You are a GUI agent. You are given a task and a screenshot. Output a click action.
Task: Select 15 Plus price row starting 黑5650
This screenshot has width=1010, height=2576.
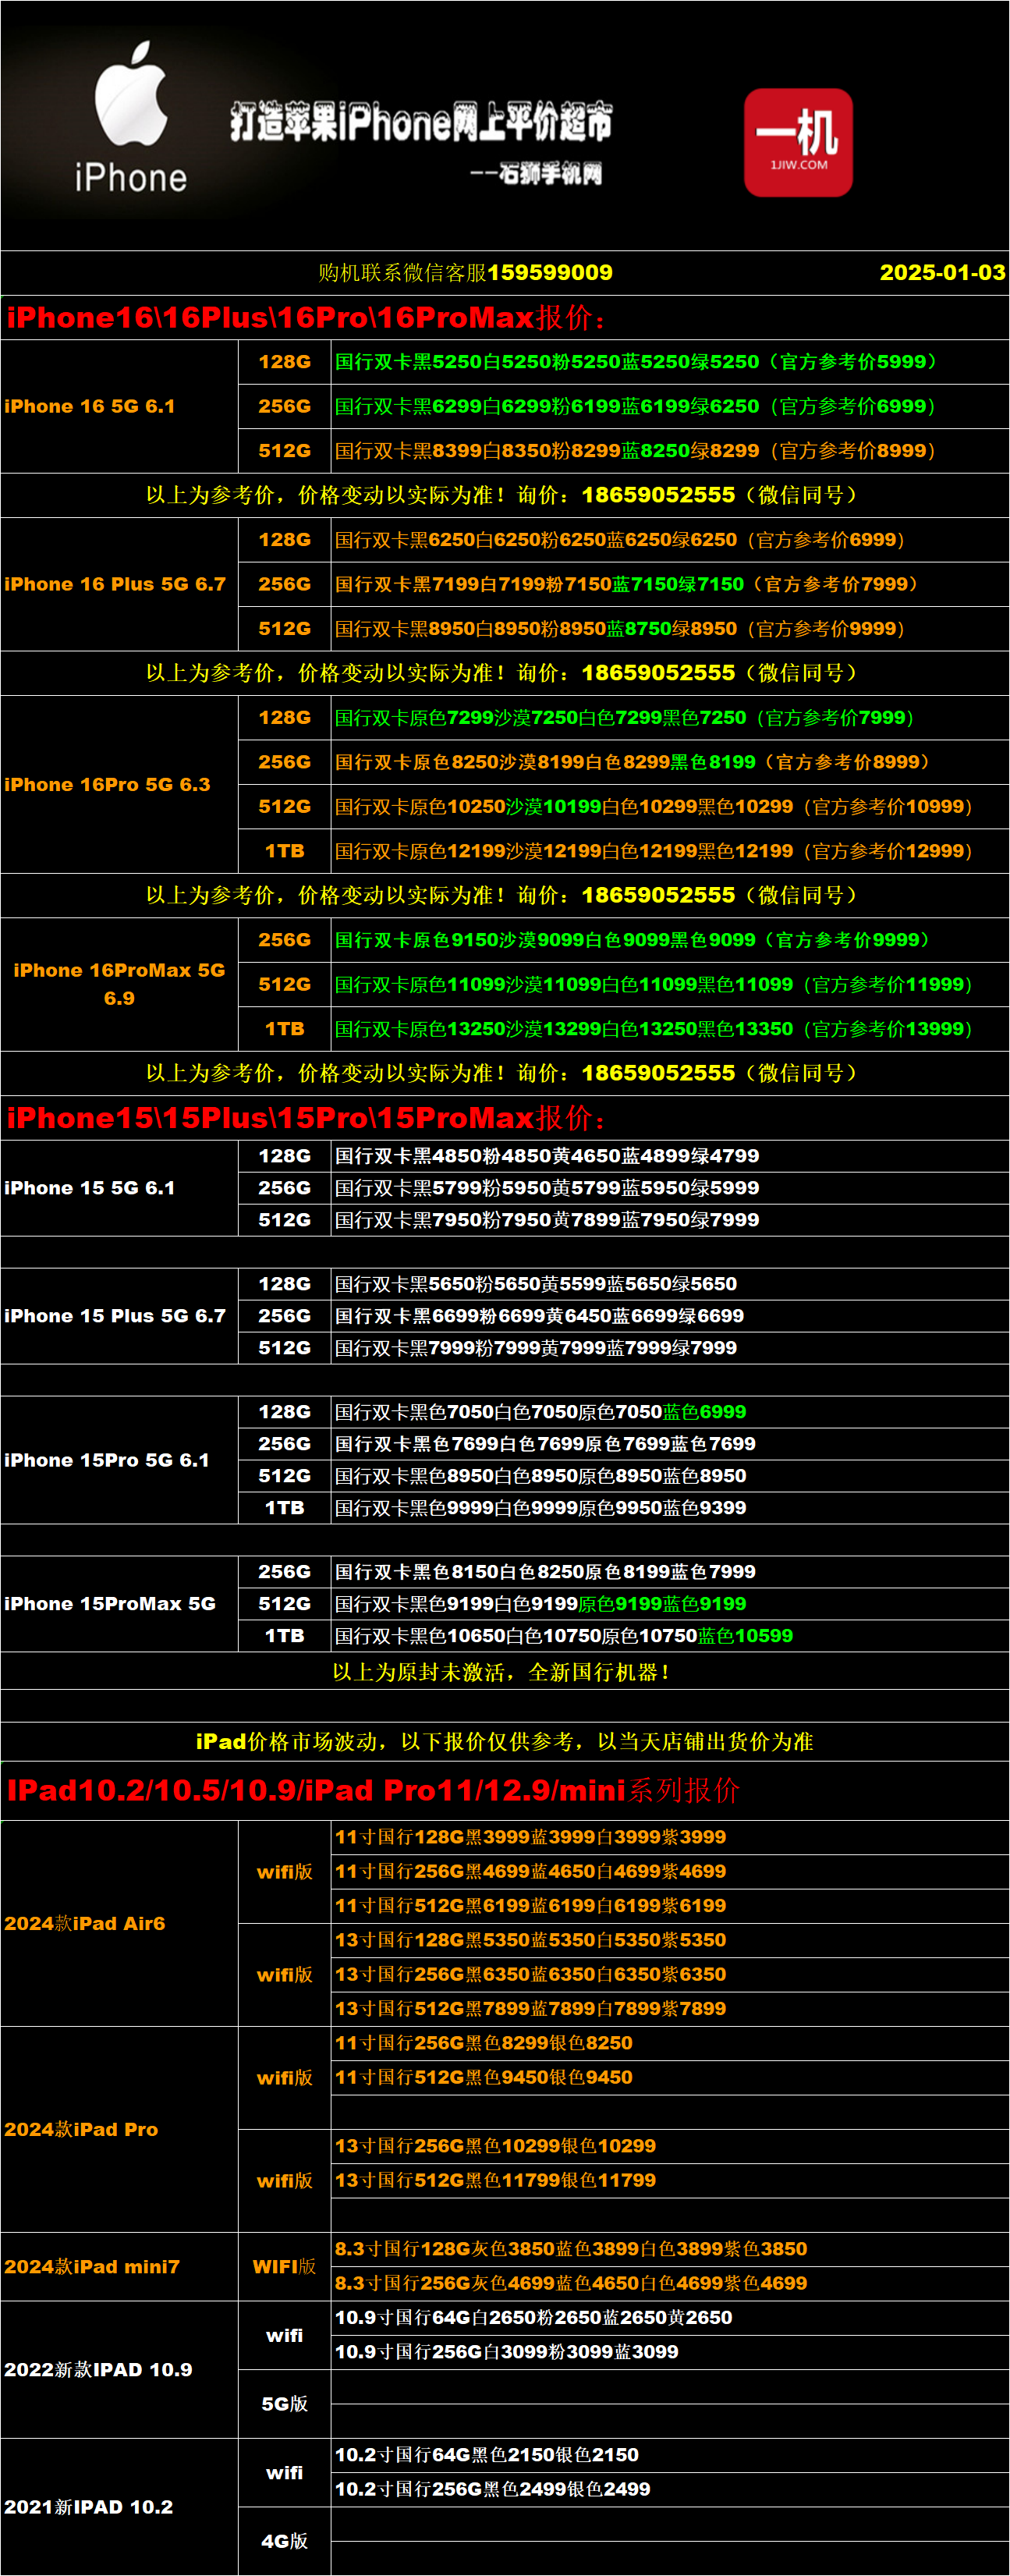(x=669, y=1284)
